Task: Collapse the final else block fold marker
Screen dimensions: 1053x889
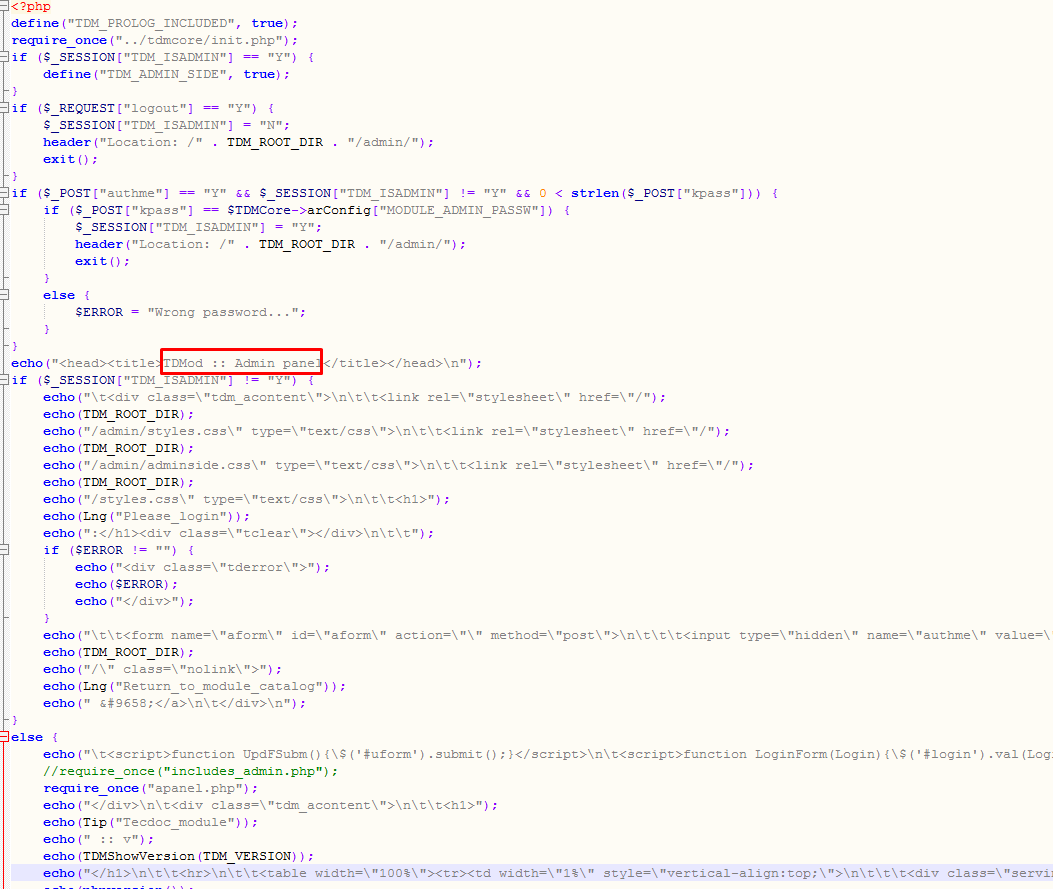Action: coord(3,737)
